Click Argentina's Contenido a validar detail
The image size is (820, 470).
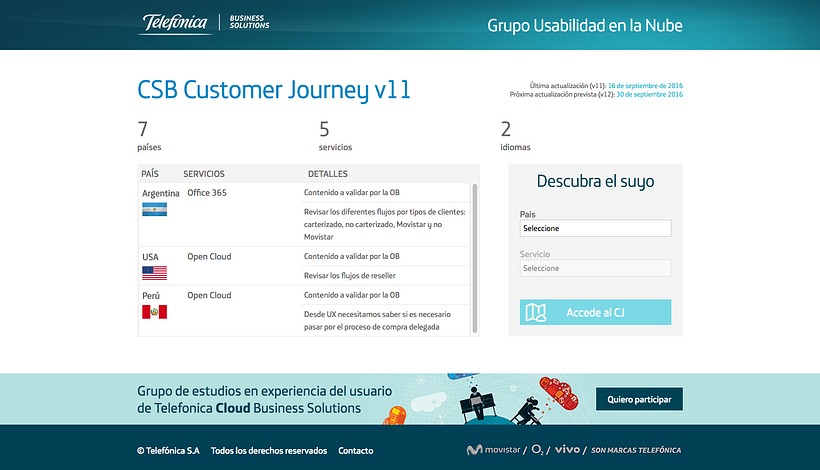point(351,192)
